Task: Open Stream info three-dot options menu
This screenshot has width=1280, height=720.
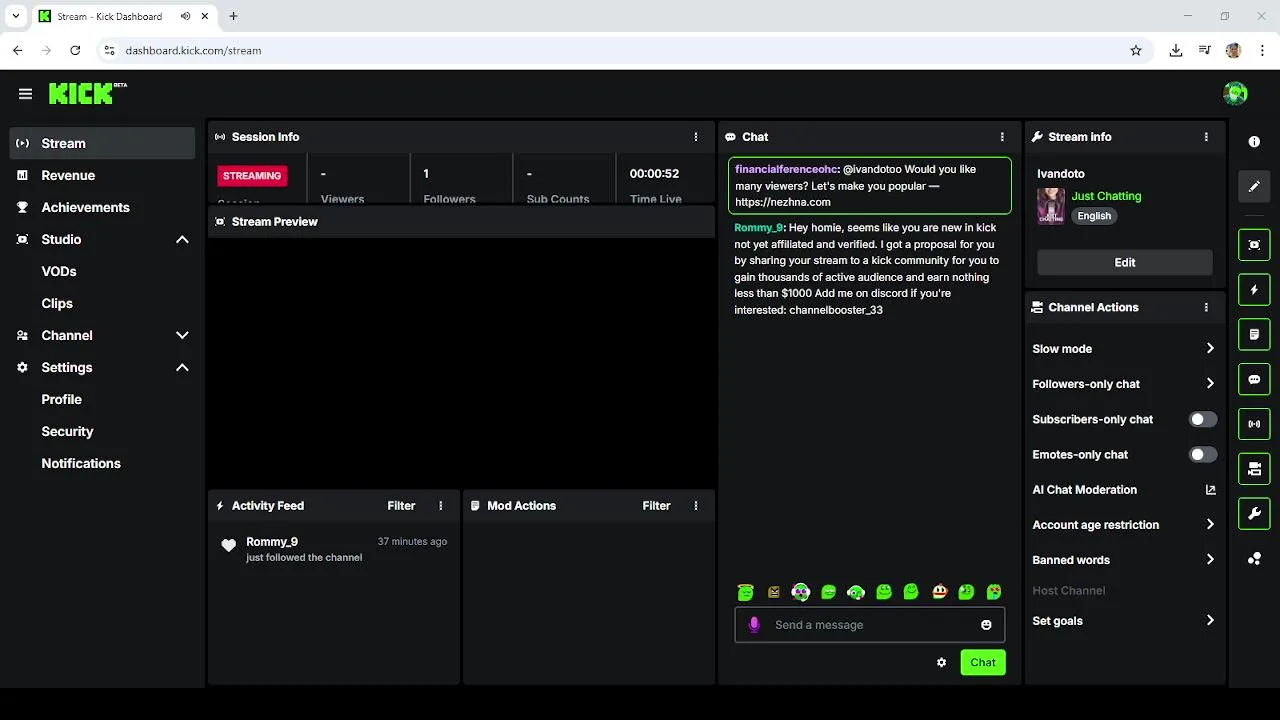Action: (1206, 137)
